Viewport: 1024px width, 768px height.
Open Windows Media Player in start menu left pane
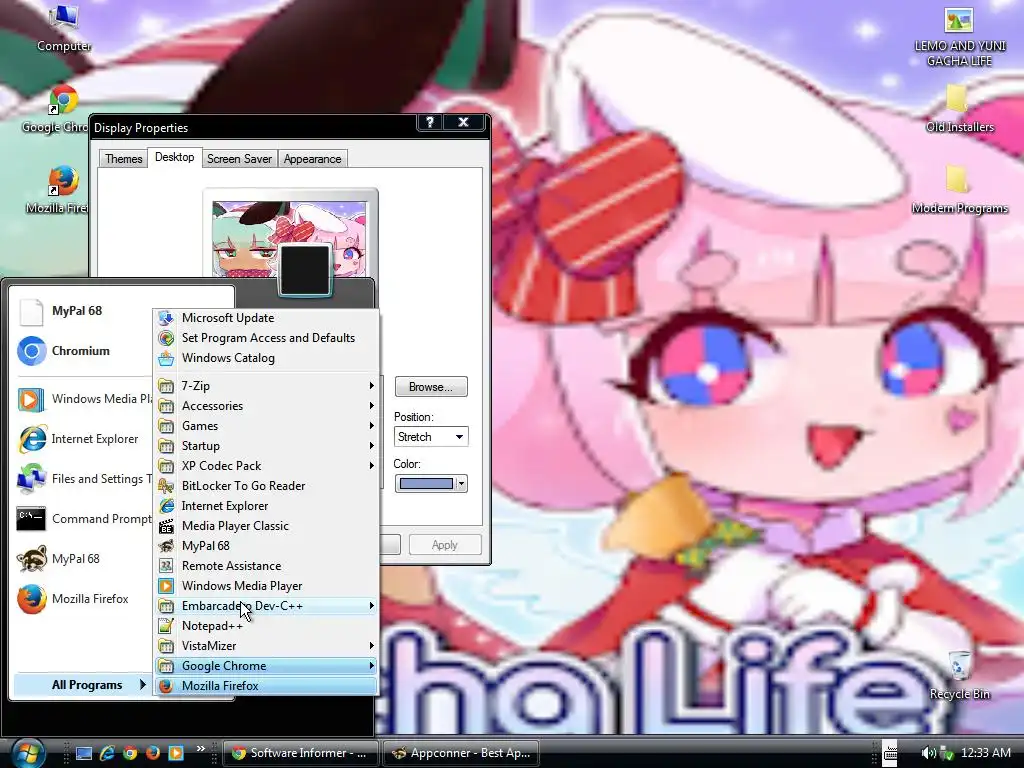(x=82, y=399)
